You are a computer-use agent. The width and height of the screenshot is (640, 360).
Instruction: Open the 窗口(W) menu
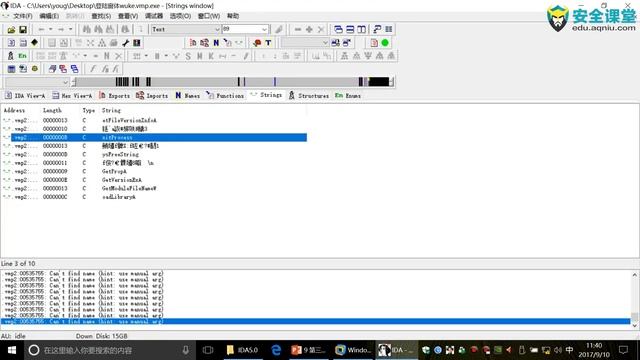point(209,16)
